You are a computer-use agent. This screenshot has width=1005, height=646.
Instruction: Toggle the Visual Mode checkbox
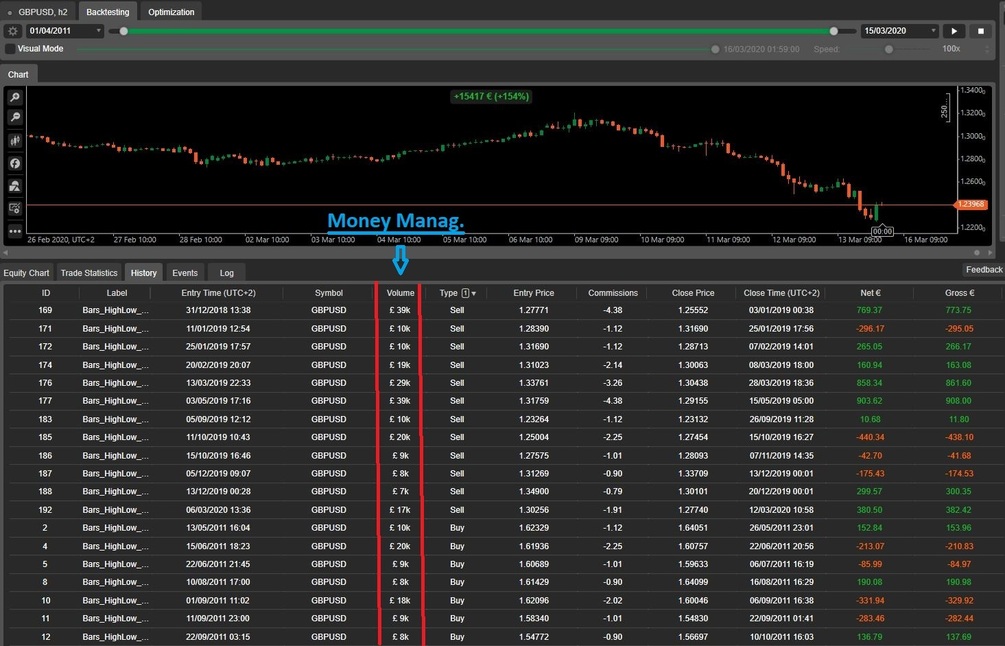[10, 49]
